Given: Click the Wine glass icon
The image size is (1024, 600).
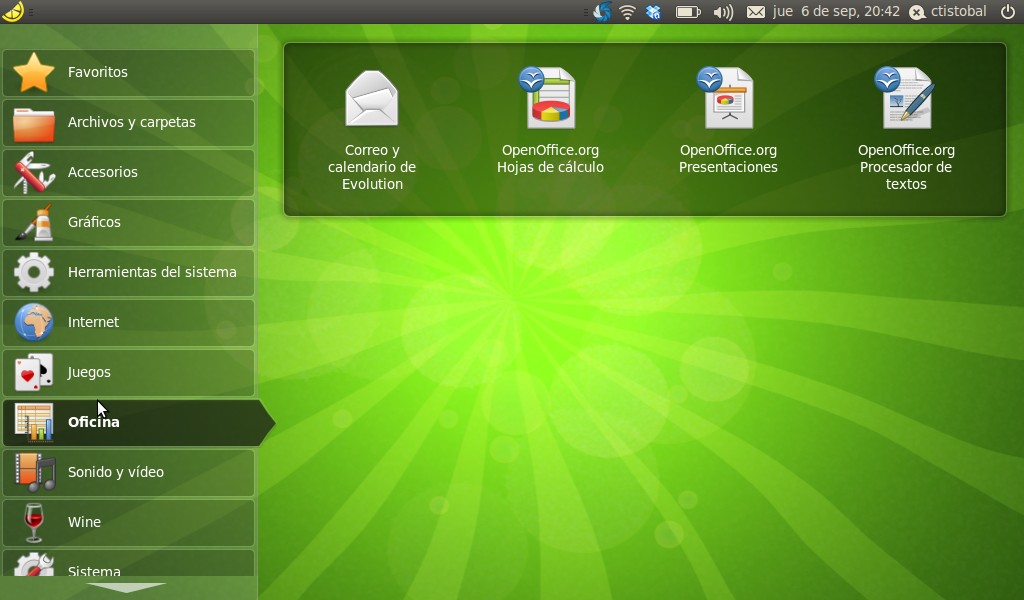Looking at the screenshot, I should (33, 522).
